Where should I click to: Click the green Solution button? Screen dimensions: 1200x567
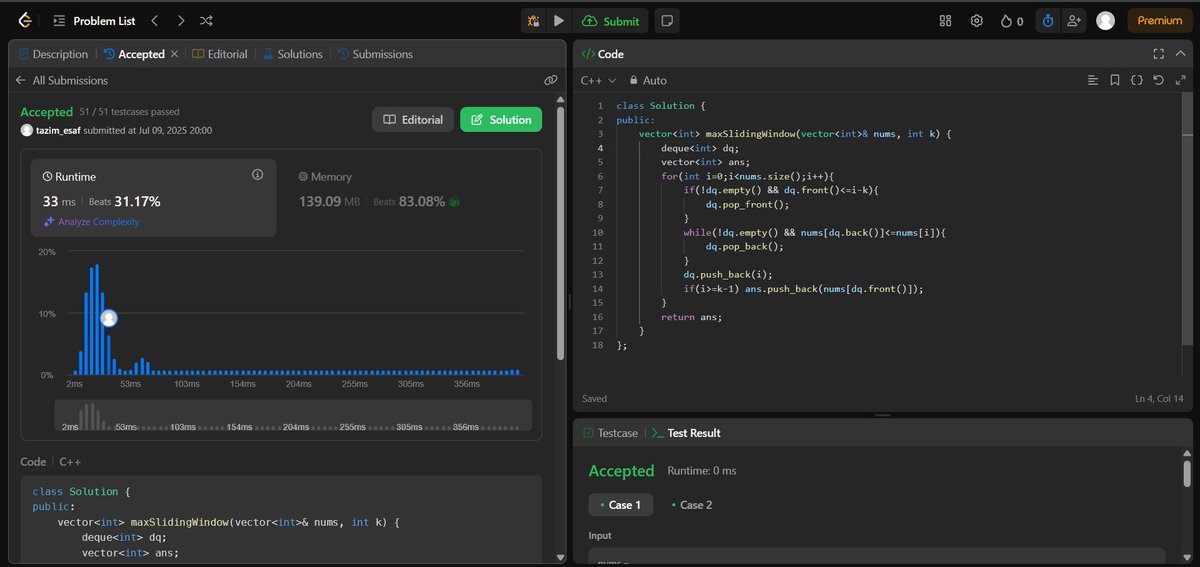pos(501,120)
